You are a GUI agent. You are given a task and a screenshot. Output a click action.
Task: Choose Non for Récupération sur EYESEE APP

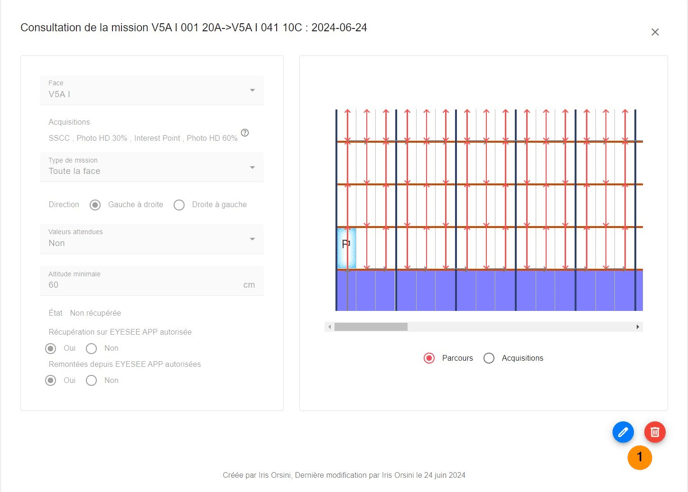point(91,349)
